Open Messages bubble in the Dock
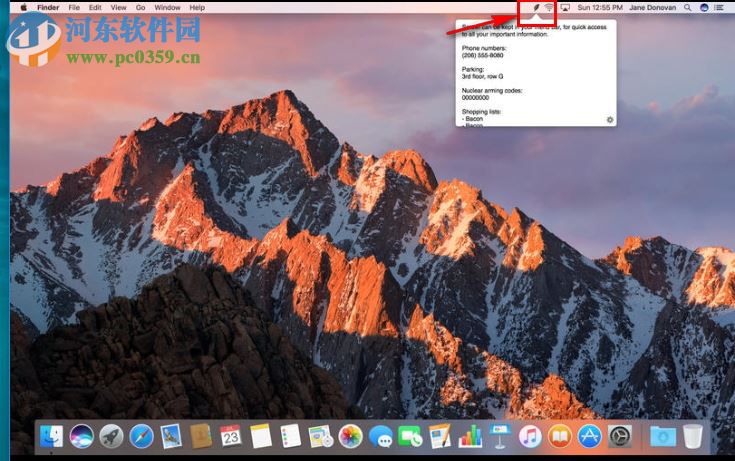This screenshot has width=735, height=461. (381, 436)
